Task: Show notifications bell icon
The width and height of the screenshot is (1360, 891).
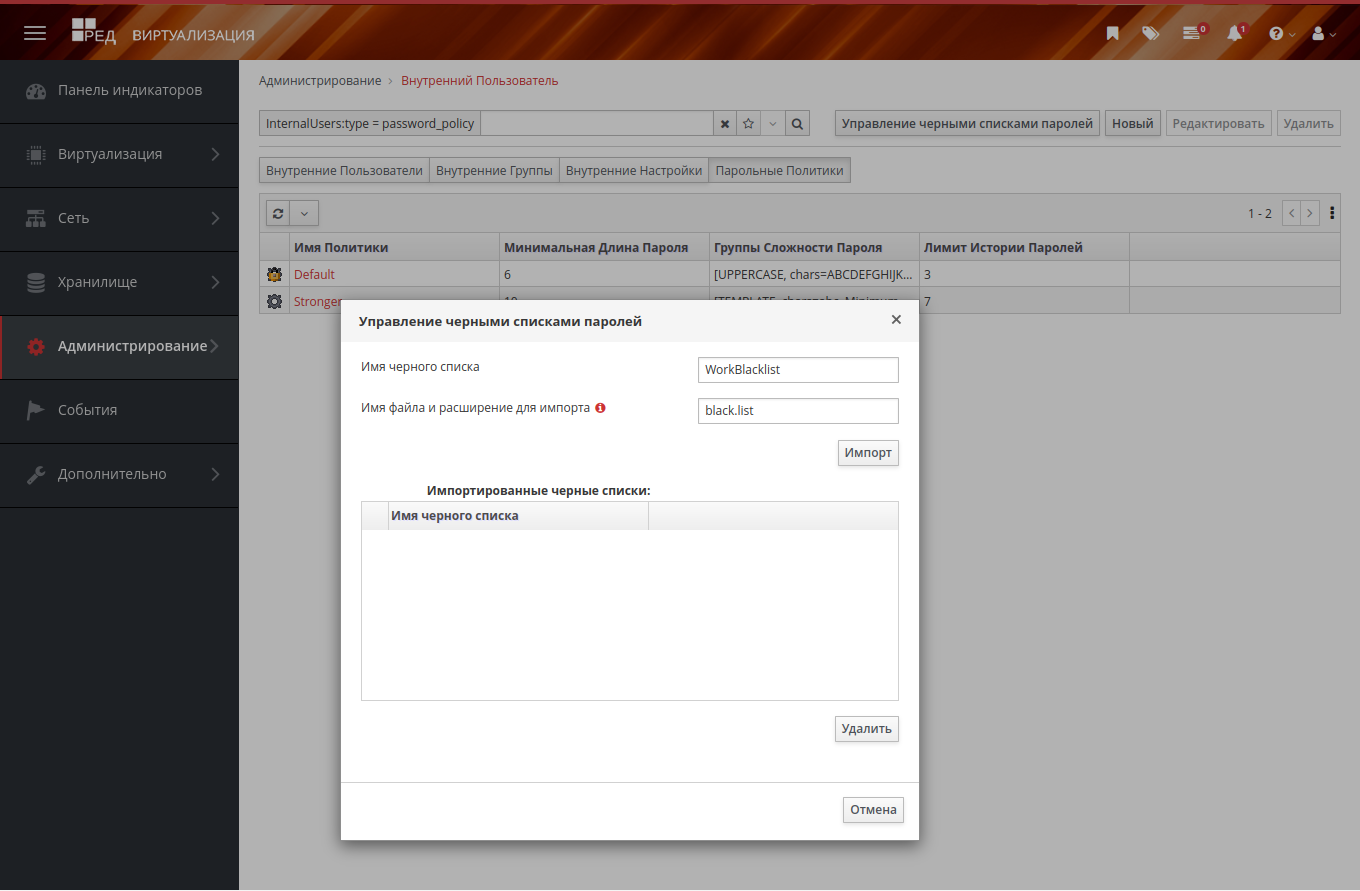Action: tap(1235, 33)
